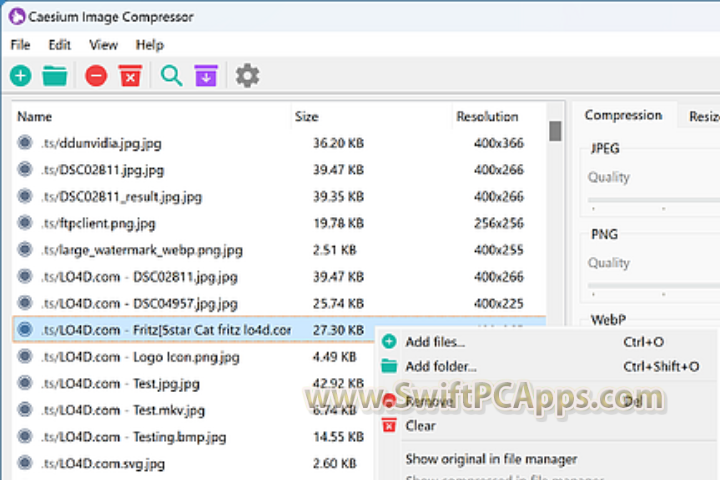Click status icon beside LO4D.com - Test.jpg.jpg

point(25,383)
